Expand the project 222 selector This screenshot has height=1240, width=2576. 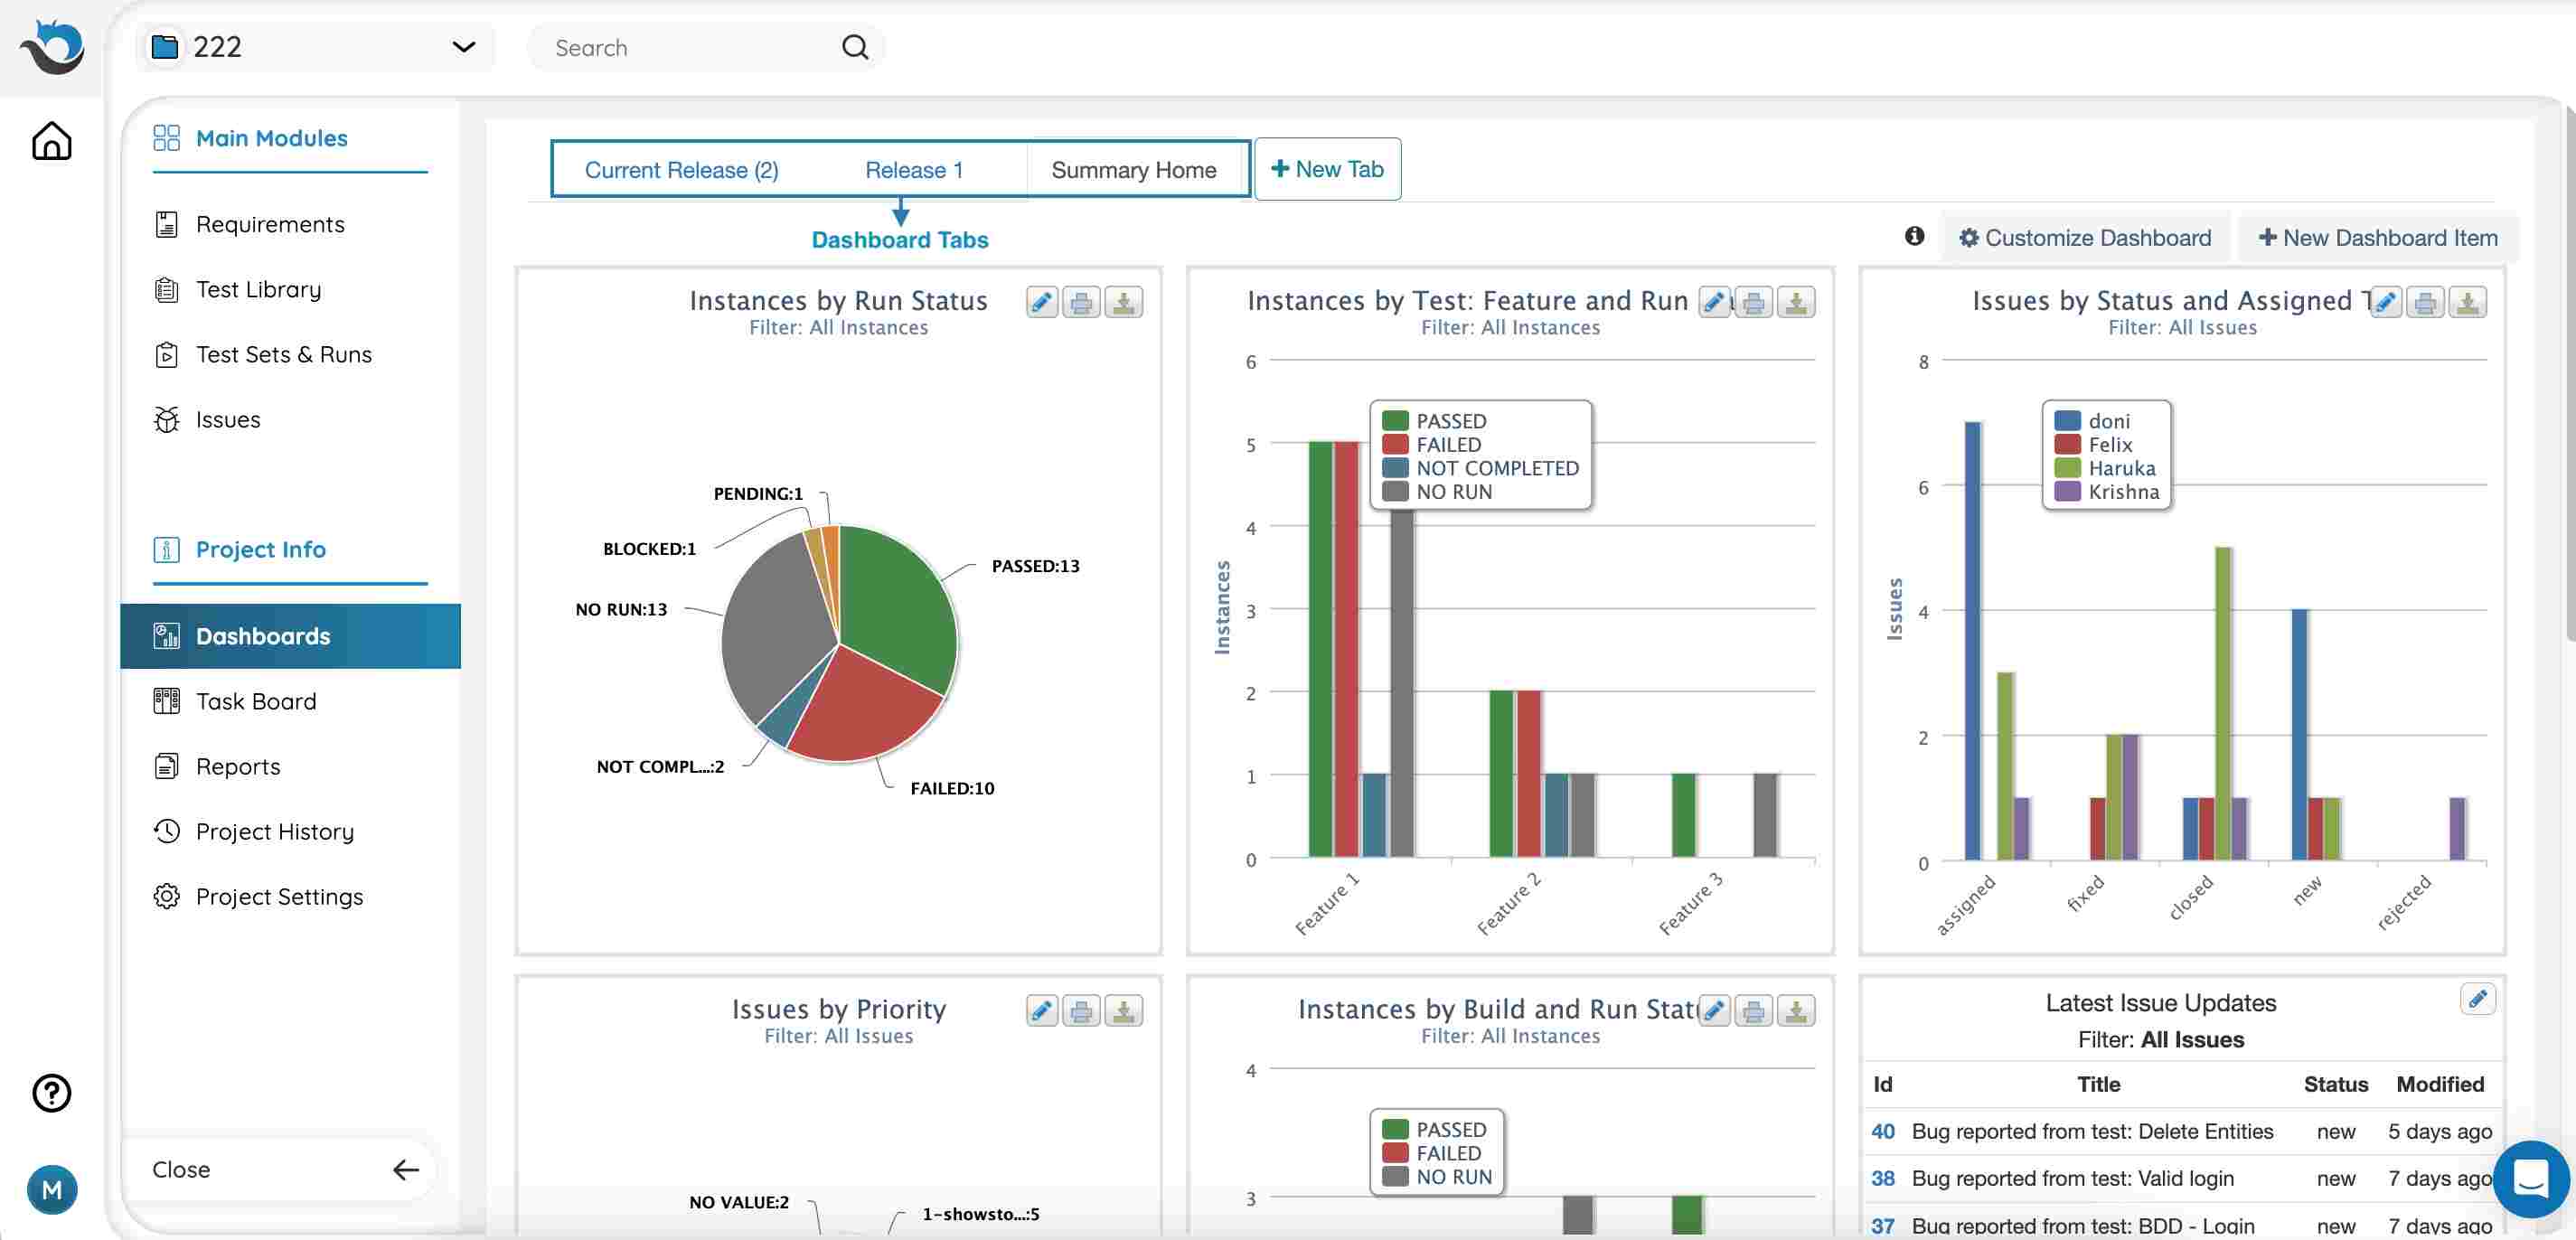pyautogui.click(x=461, y=47)
